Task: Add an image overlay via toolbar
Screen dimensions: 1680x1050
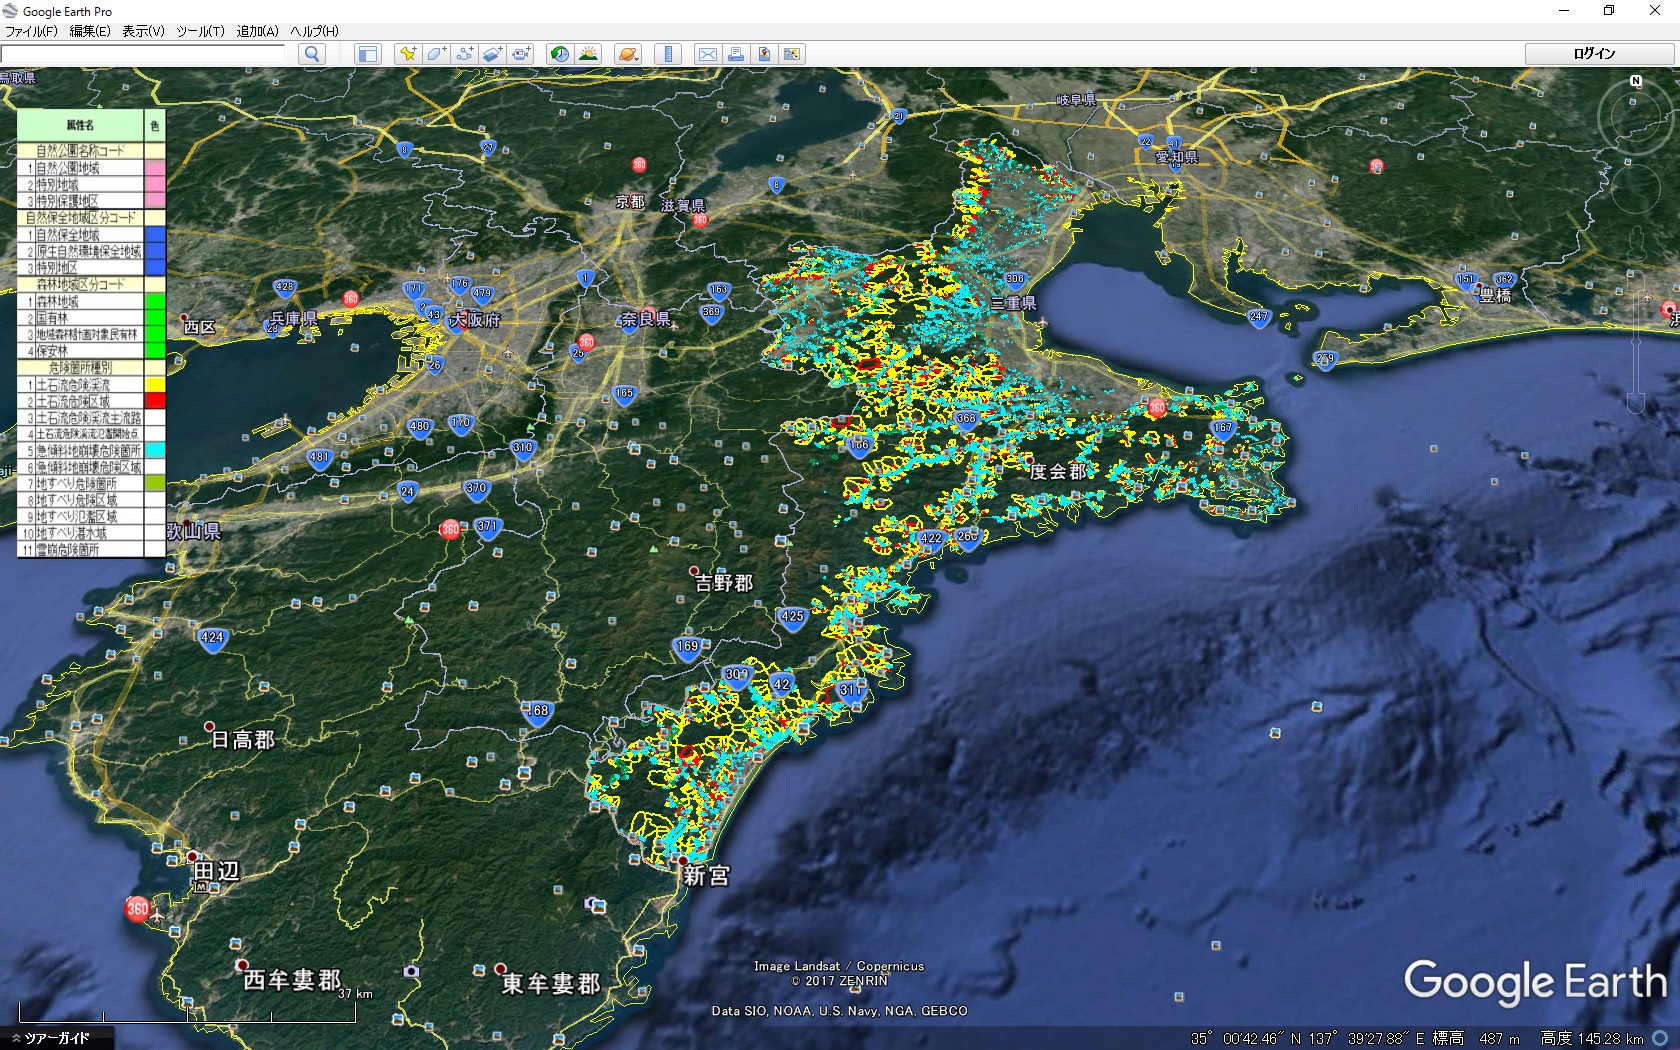Action: click(x=492, y=54)
